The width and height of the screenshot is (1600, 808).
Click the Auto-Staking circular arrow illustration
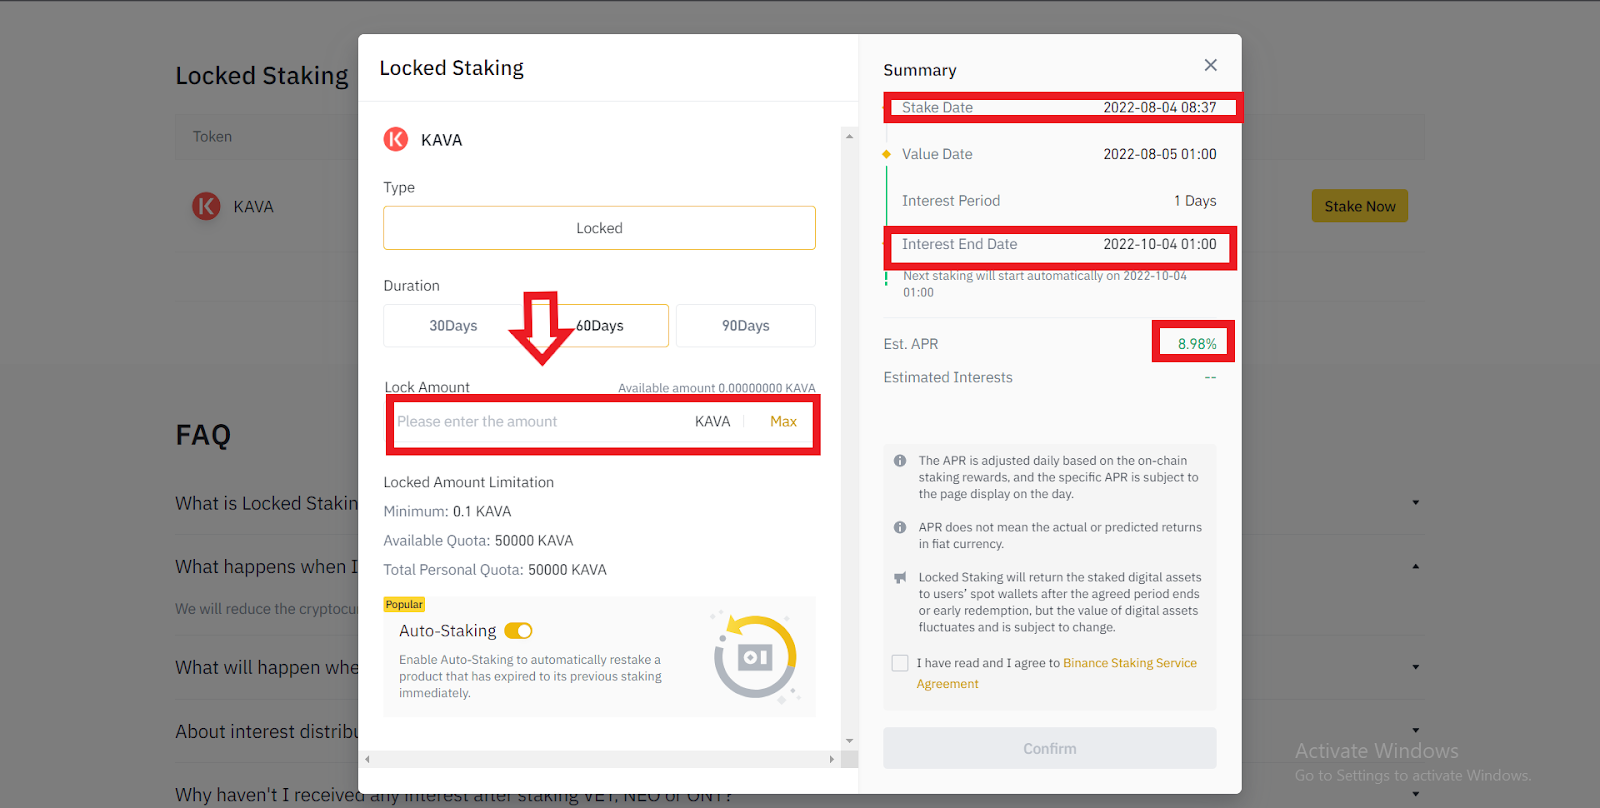756,656
